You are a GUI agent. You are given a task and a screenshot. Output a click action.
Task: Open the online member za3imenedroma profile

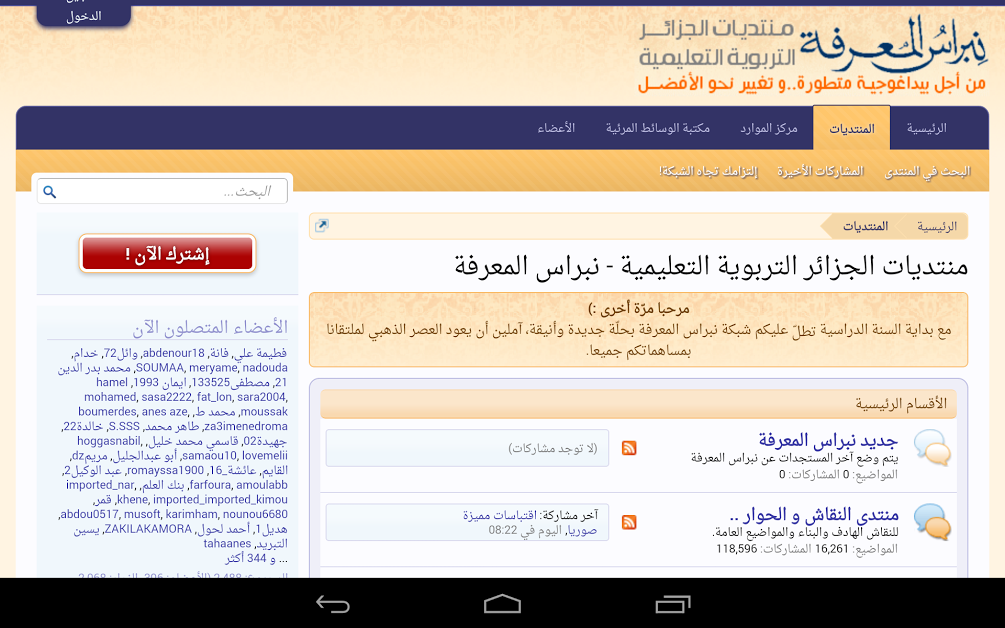[x=245, y=427]
